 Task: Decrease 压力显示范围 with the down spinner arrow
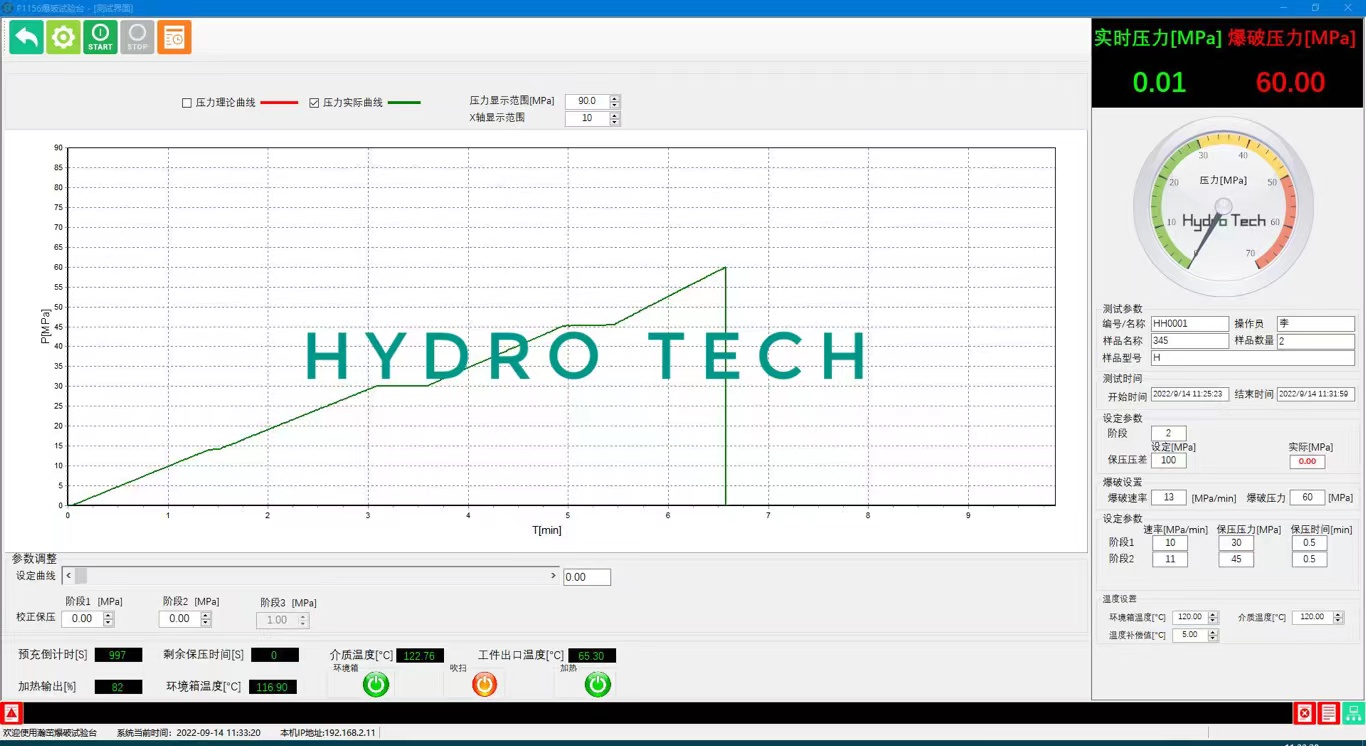(x=615, y=105)
